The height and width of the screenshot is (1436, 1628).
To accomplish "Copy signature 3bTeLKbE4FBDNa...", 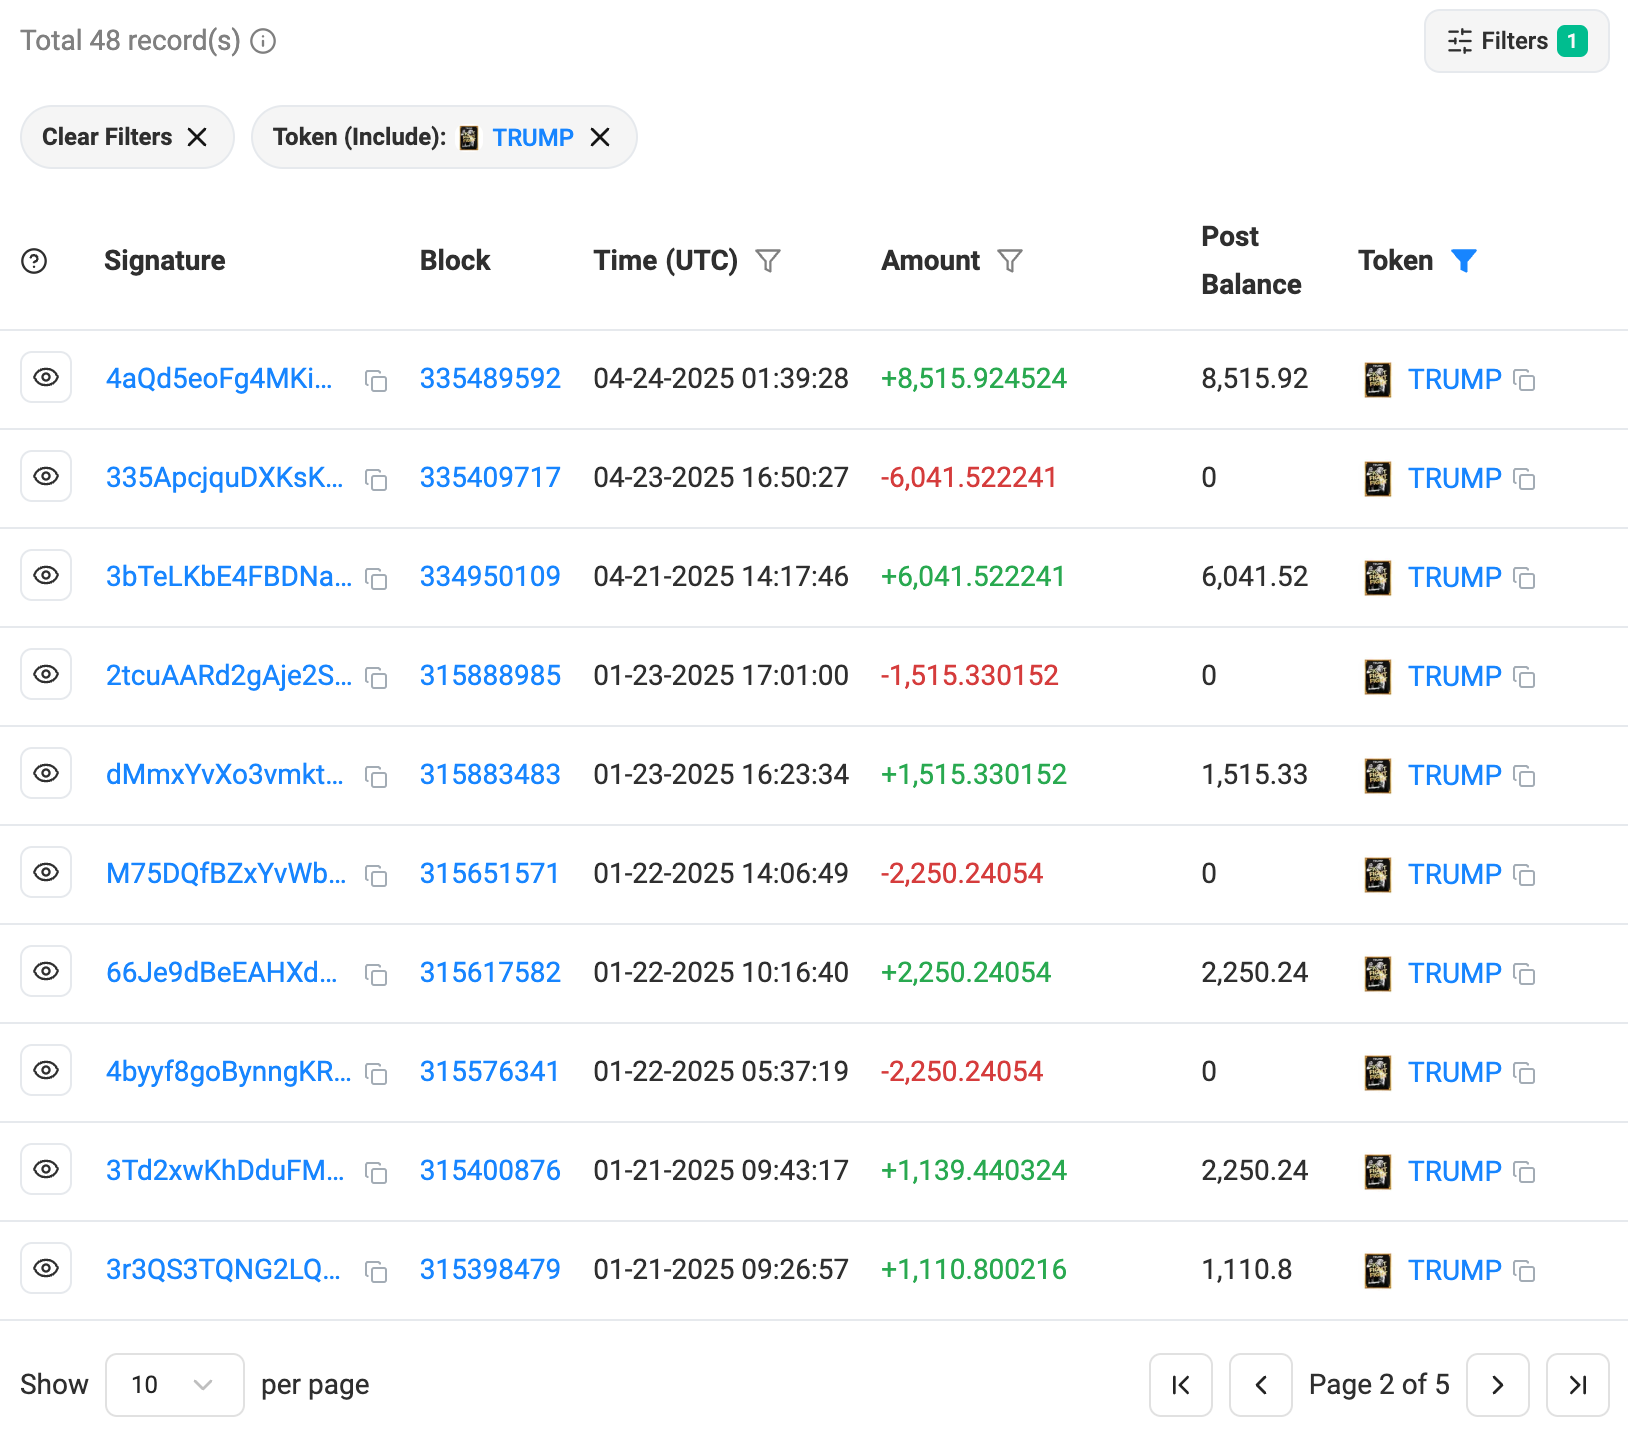I will click(x=376, y=579).
